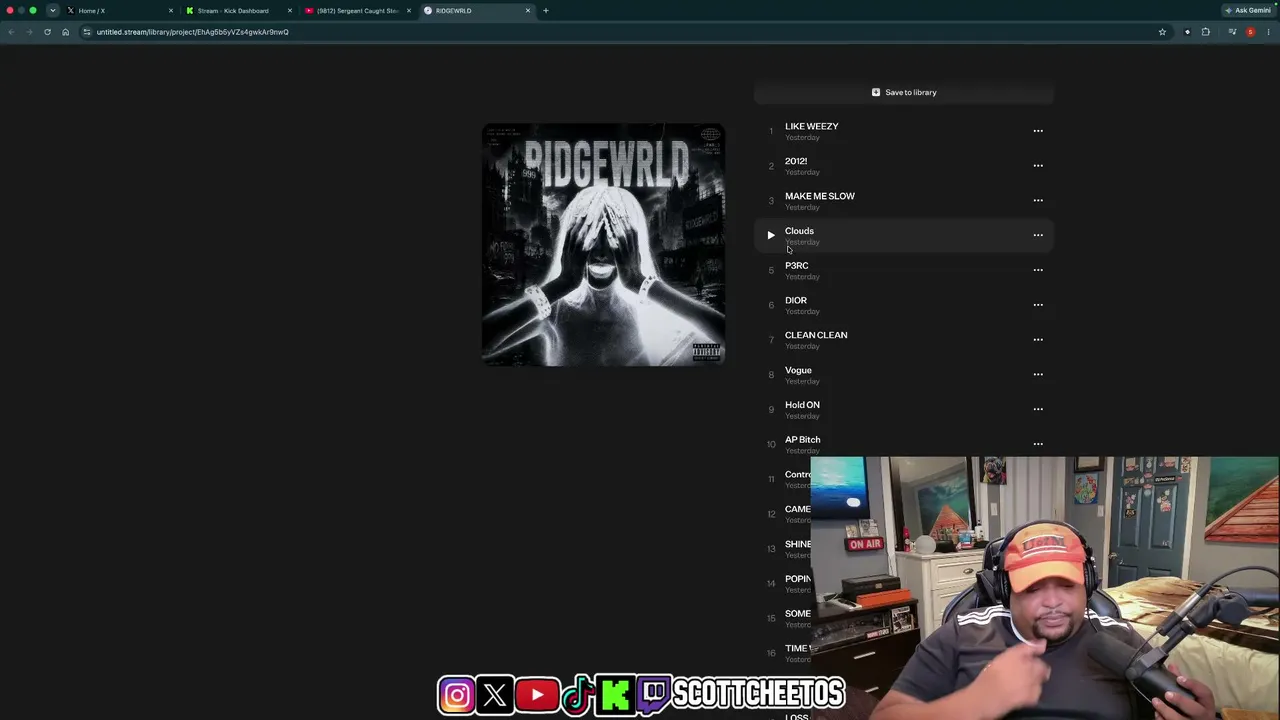Viewport: 1280px width, 720px height.
Task: Select the 2012! track title
Action: (x=796, y=161)
